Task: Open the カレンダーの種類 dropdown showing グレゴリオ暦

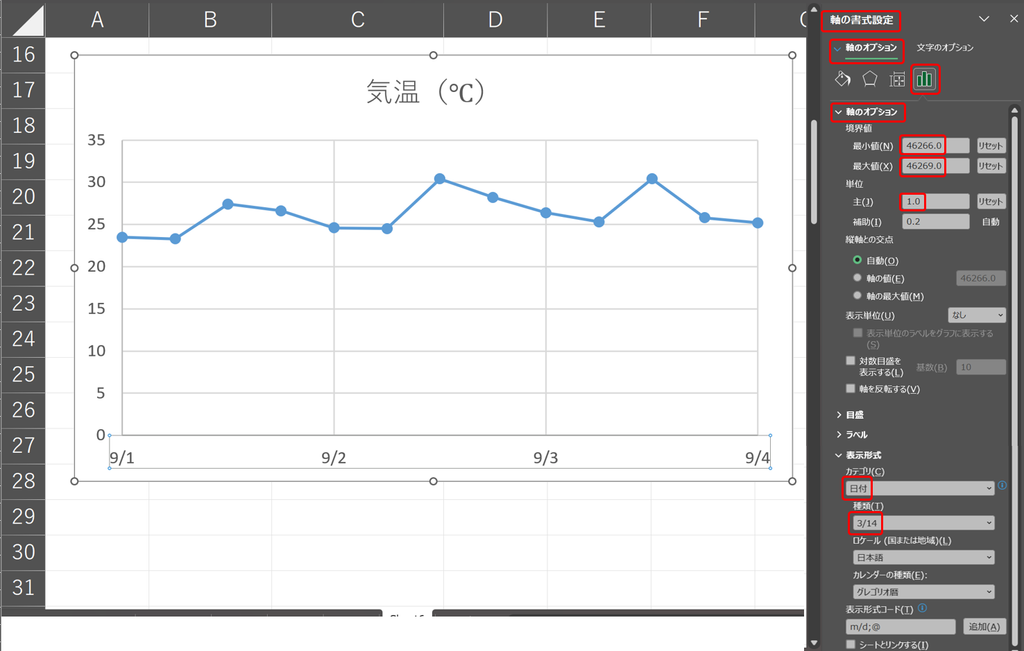Action: 923,592
